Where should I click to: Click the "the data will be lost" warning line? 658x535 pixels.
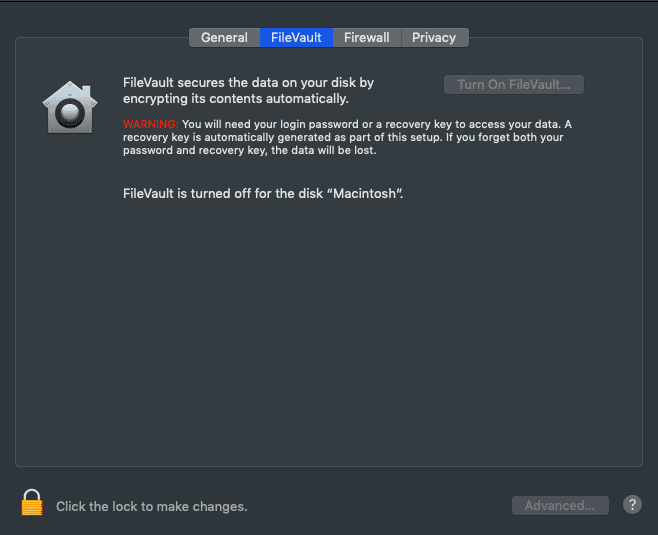tap(249, 150)
